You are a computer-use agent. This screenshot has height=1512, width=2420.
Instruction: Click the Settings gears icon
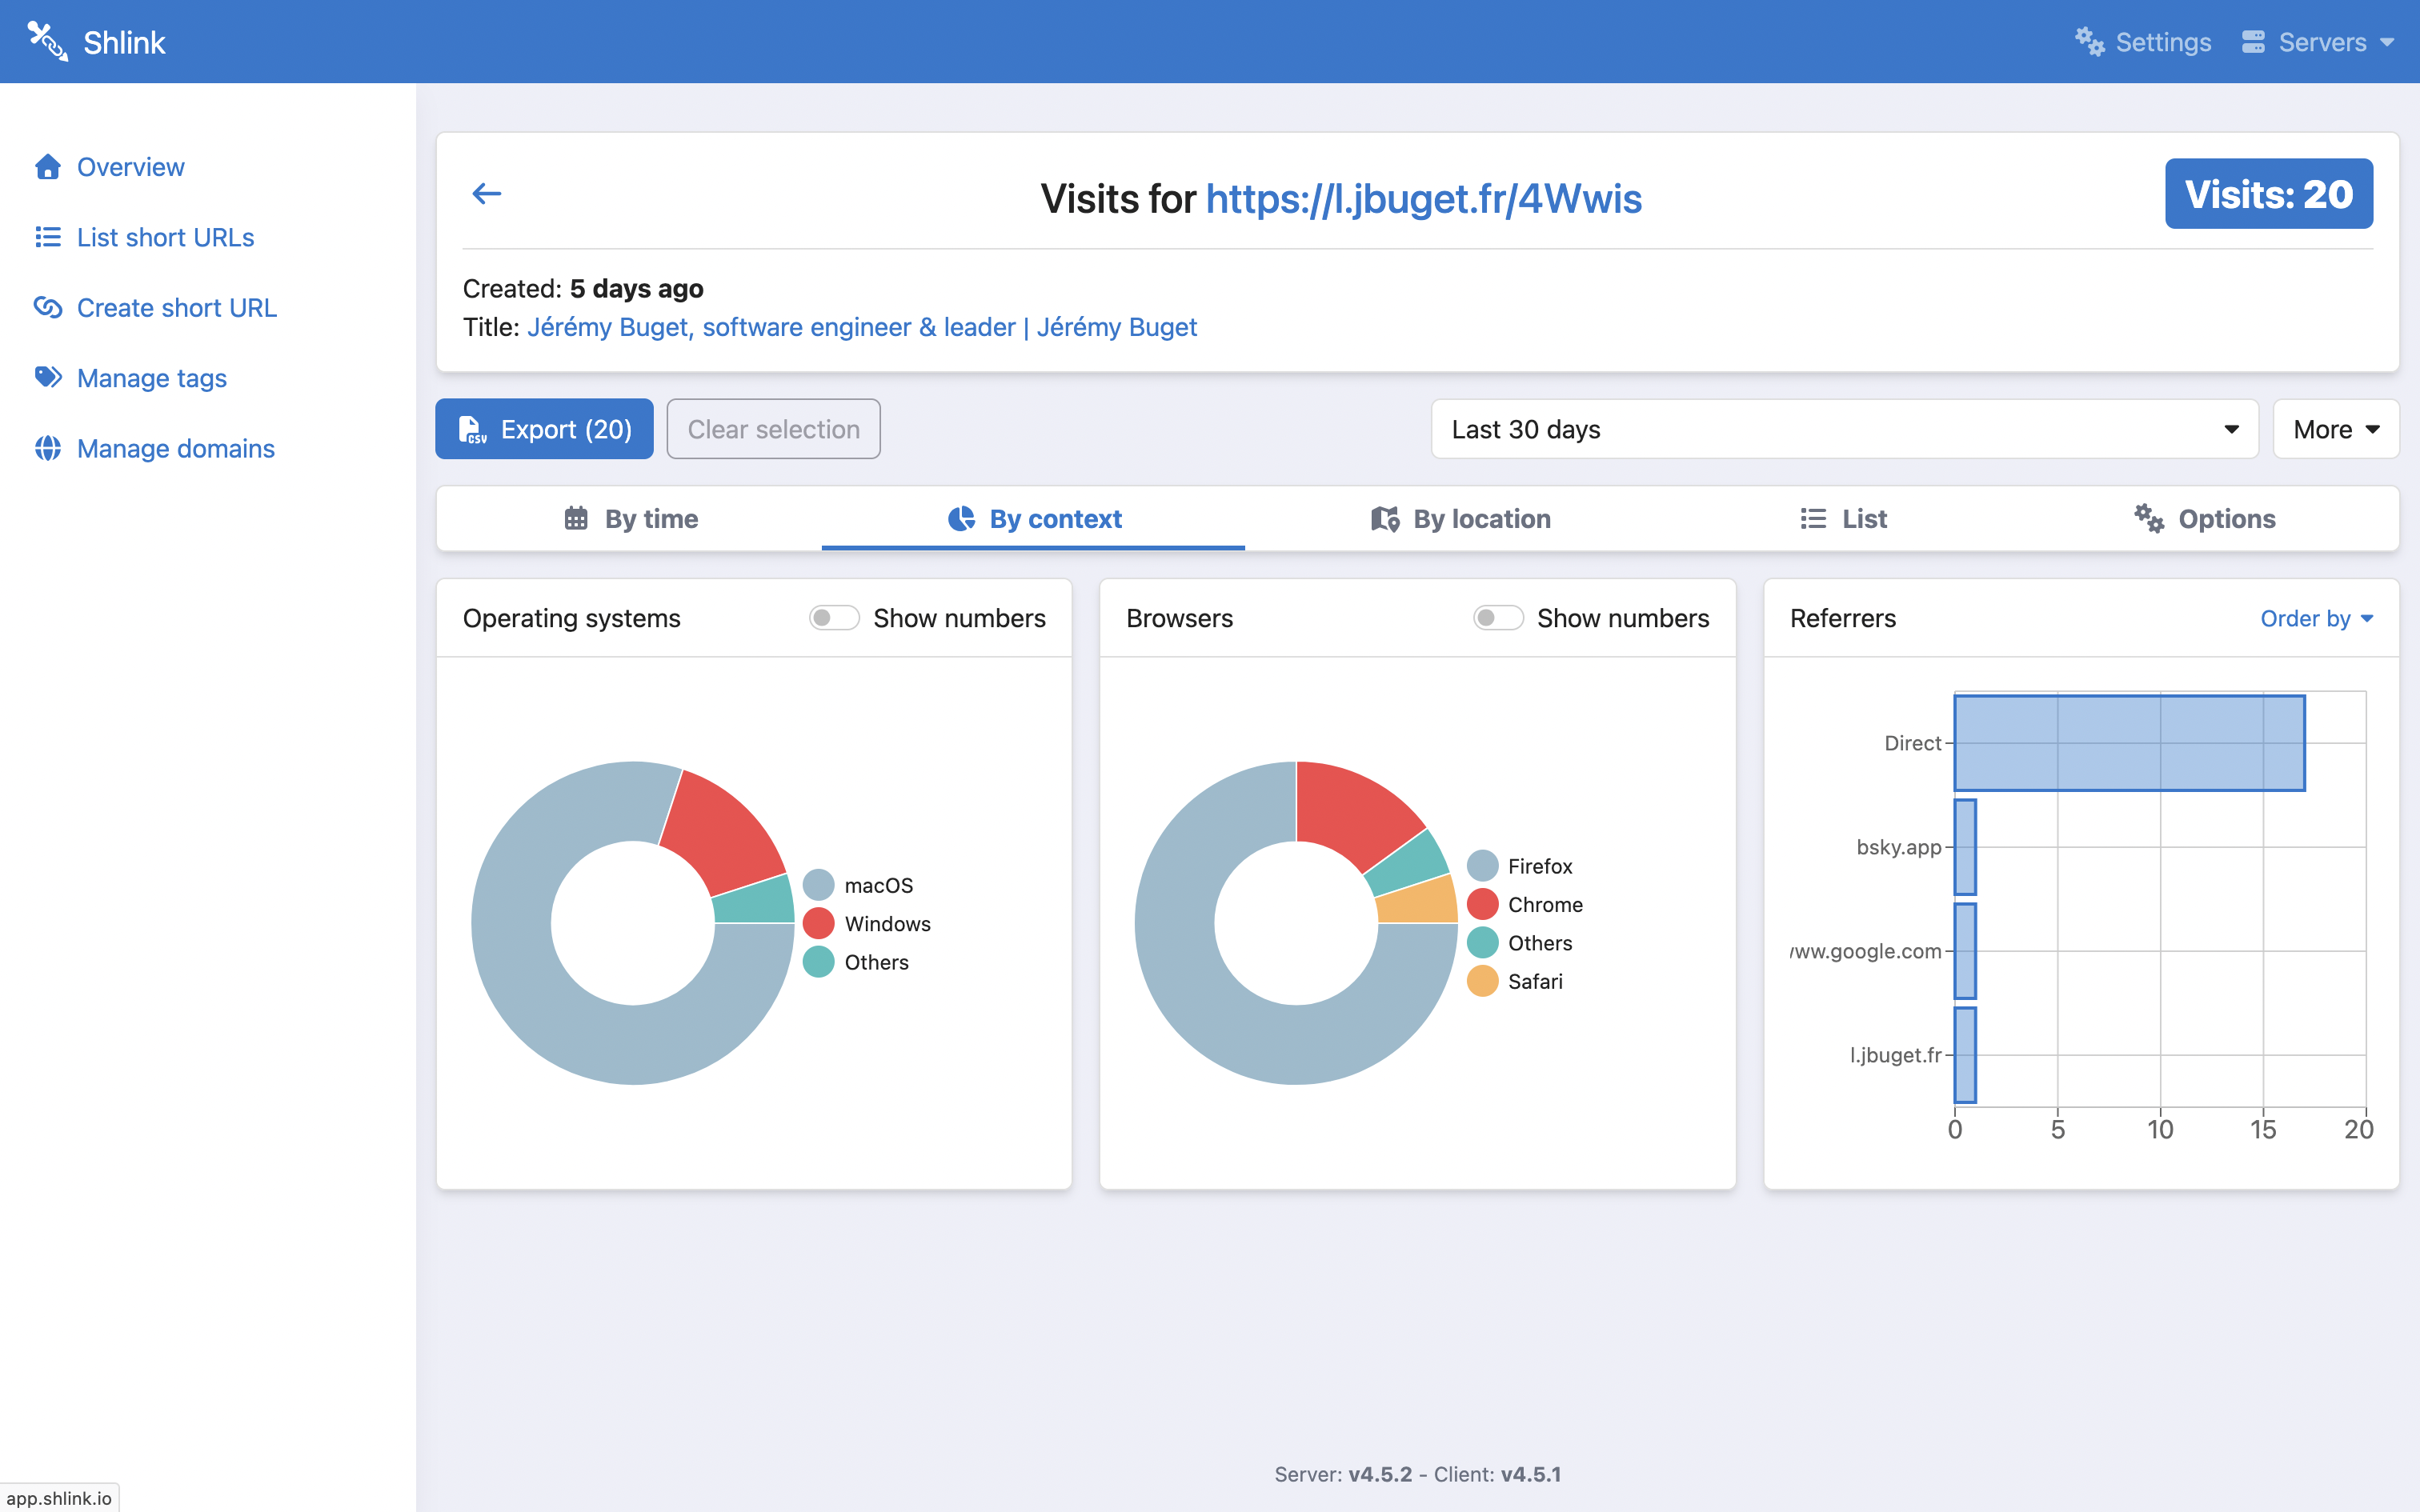click(2089, 42)
